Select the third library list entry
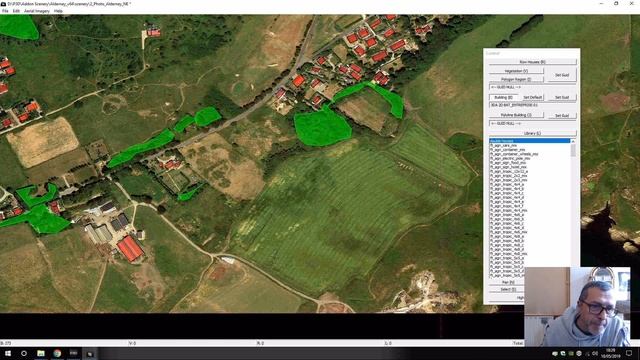 530,149
